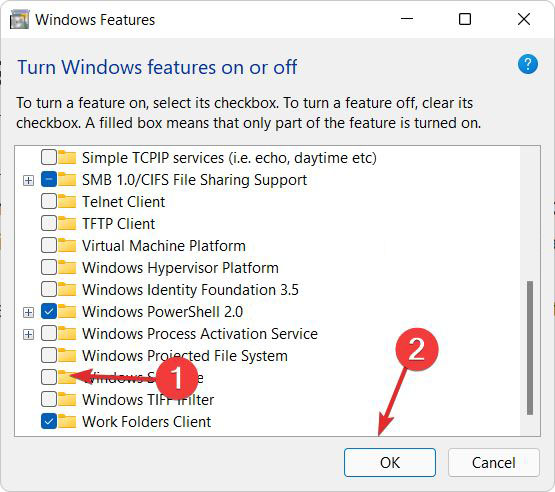Expand the SMB 1.0/CIFS File Sharing tree

[x=28, y=181]
